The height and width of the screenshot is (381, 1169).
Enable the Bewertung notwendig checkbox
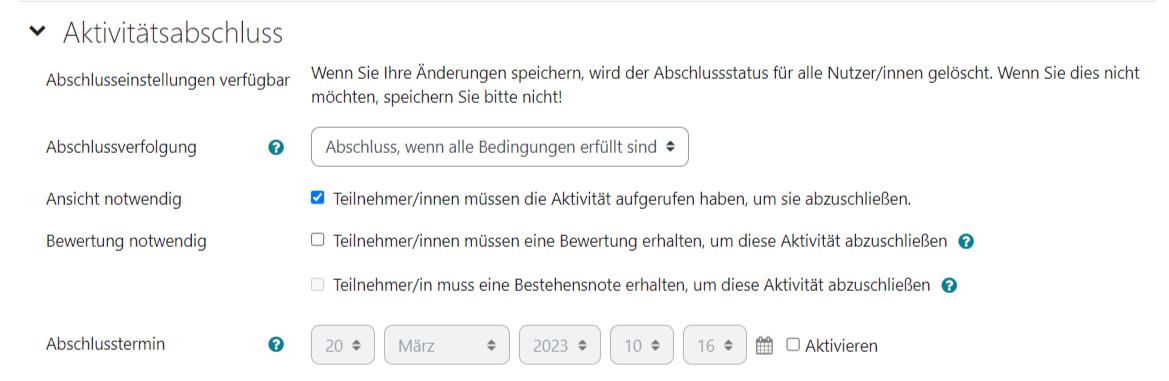318,240
